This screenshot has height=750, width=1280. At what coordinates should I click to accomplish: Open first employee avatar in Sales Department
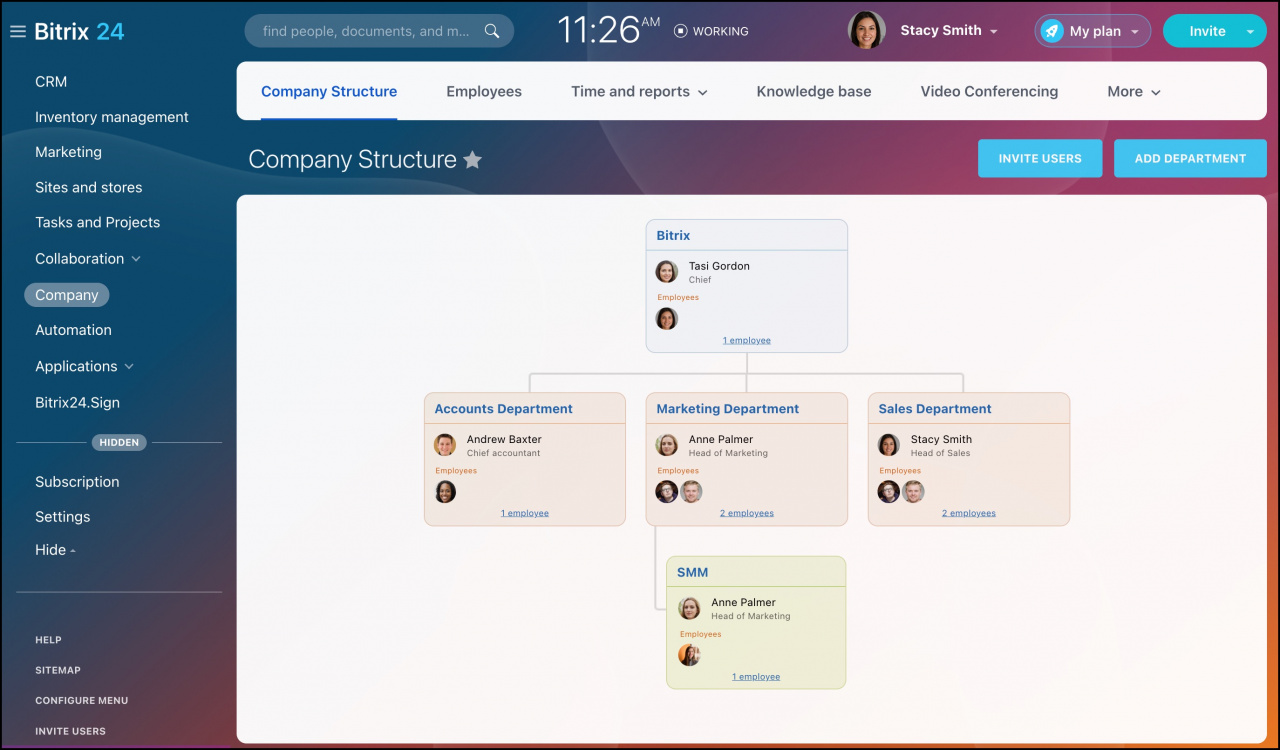(x=889, y=491)
